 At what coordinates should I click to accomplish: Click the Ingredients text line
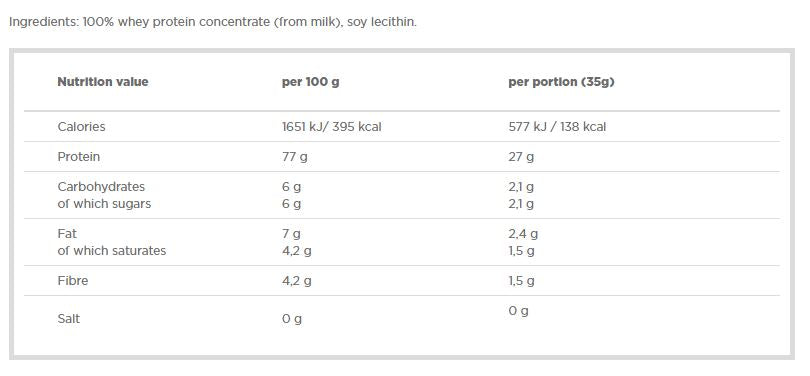coord(213,23)
